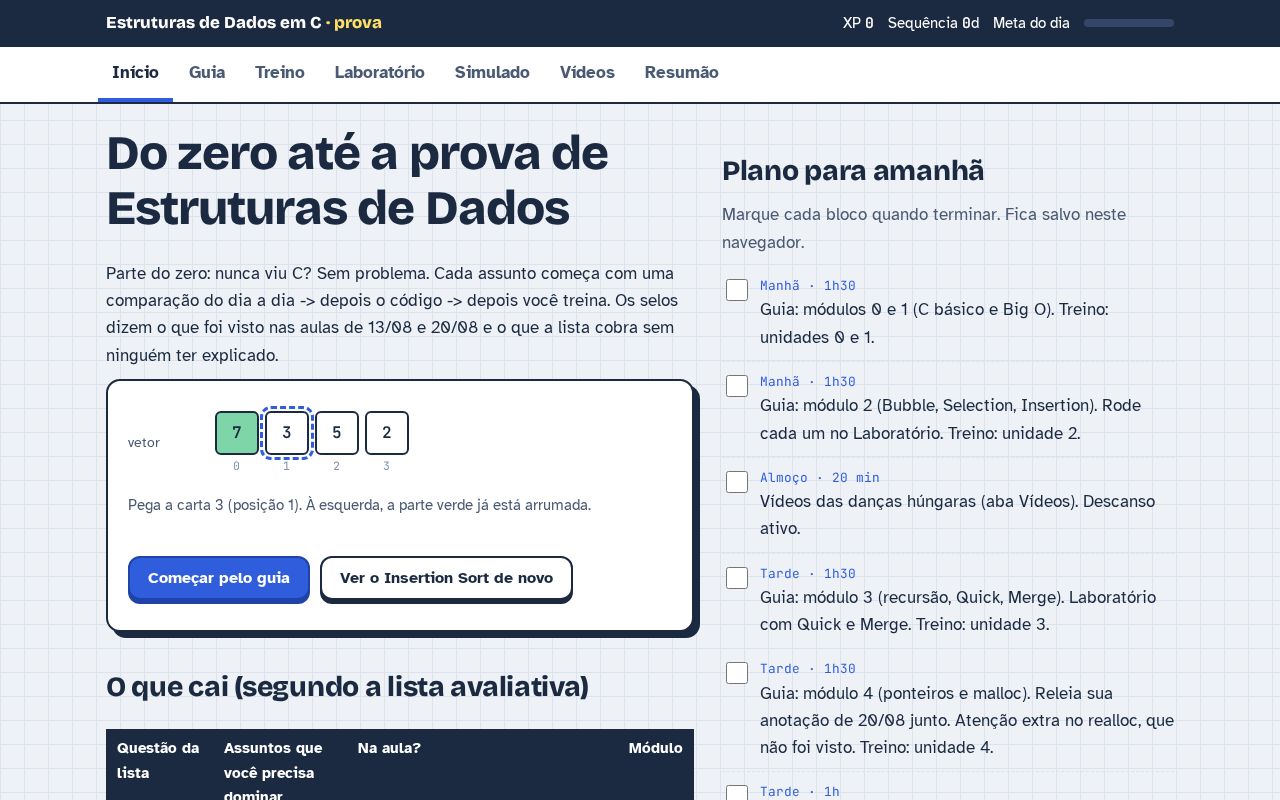Image resolution: width=1280 pixels, height=800 pixels.
Task: Click the Pega a carta 3 caption
Action: coord(360,505)
